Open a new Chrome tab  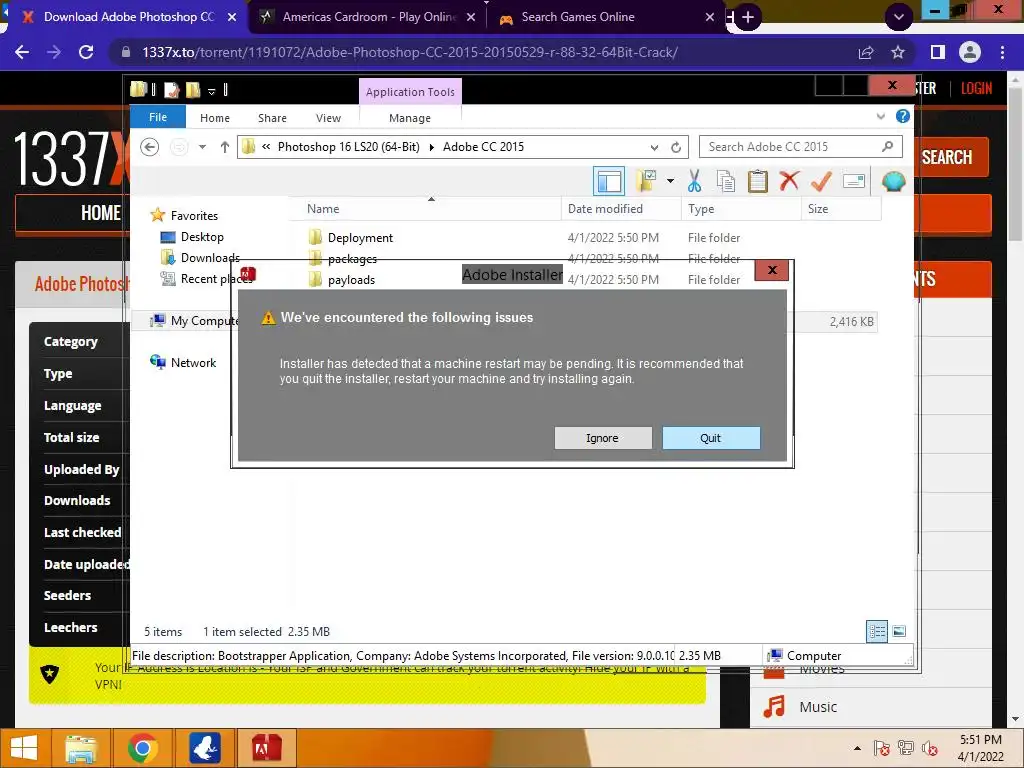[x=748, y=17]
